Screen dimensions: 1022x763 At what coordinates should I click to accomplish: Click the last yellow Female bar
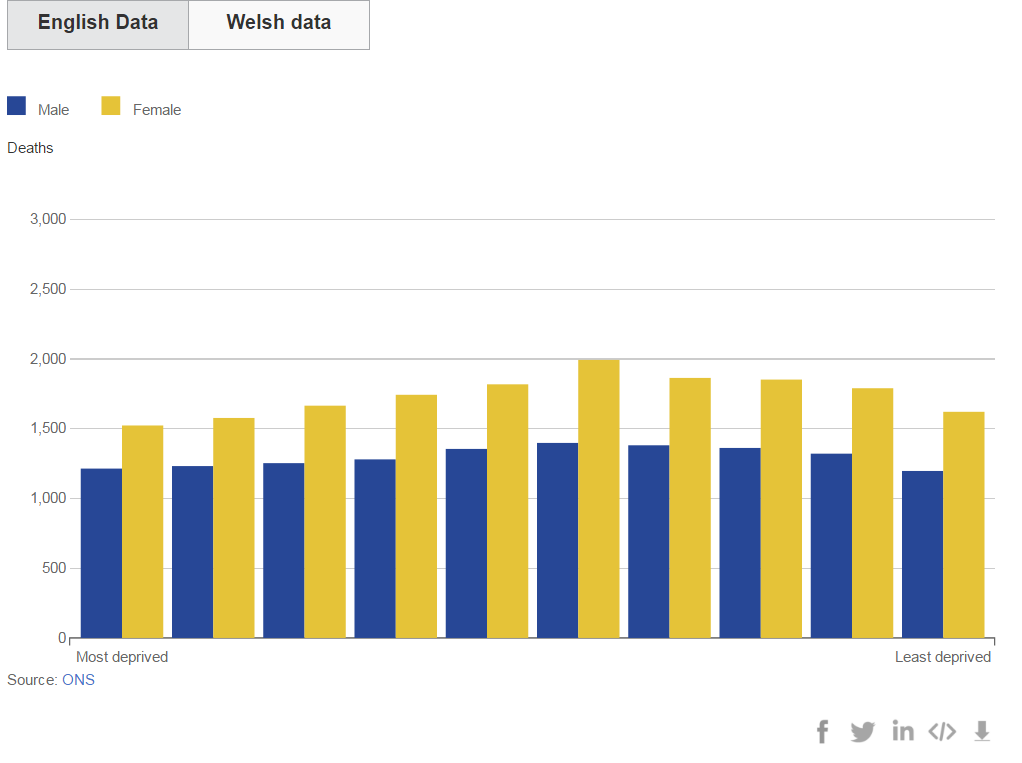click(963, 525)
